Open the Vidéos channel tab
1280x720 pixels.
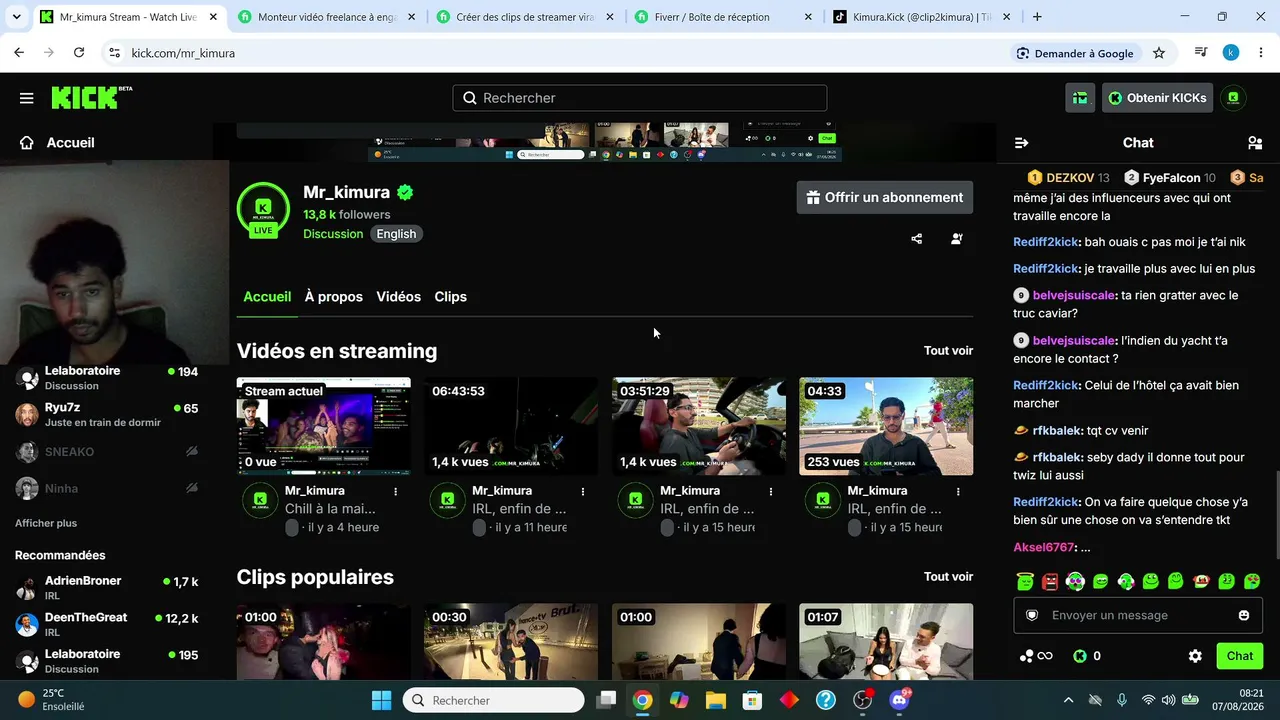click(x=398, y=297)
